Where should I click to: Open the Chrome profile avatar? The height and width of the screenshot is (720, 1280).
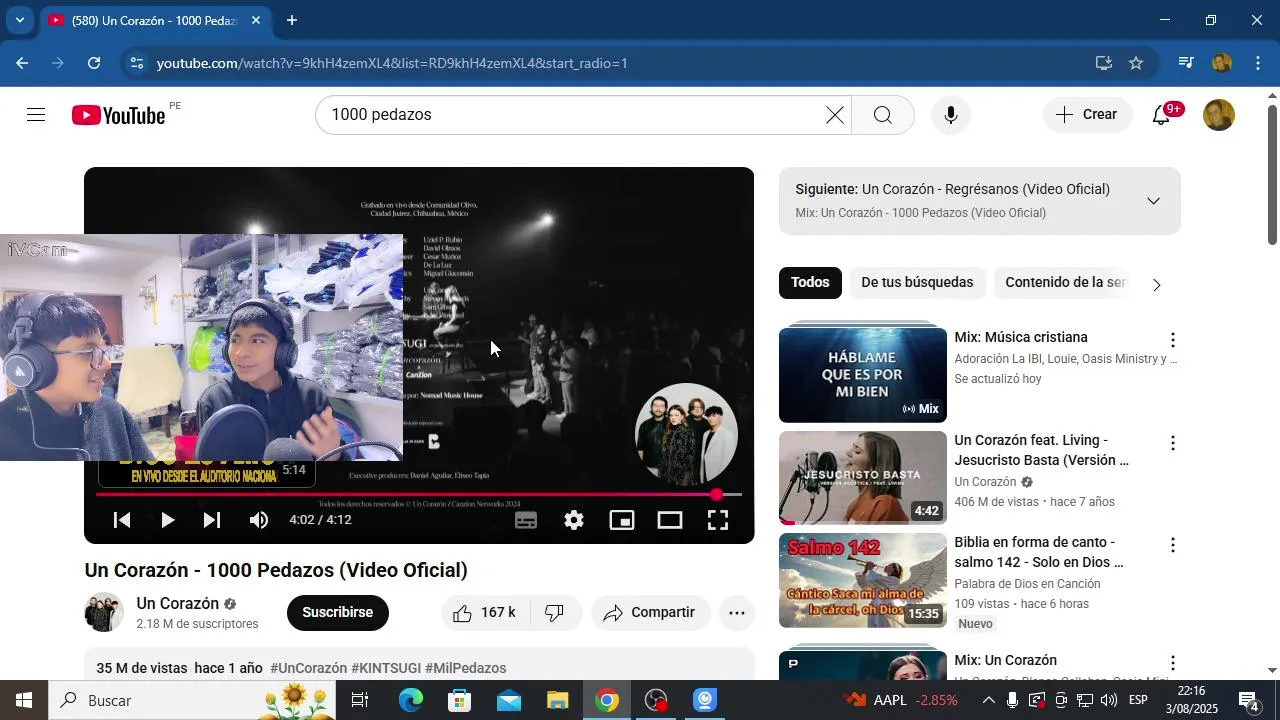tap(1222, 63)
